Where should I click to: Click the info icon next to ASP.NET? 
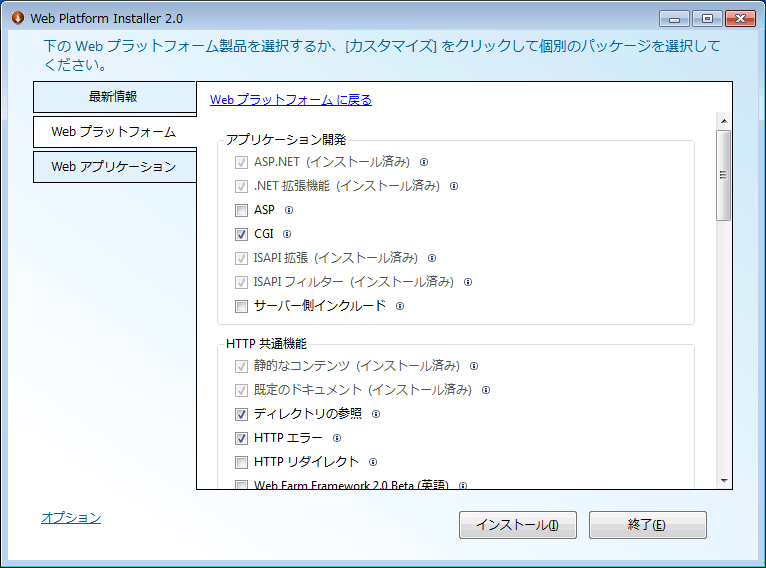[x=424, y=162]
